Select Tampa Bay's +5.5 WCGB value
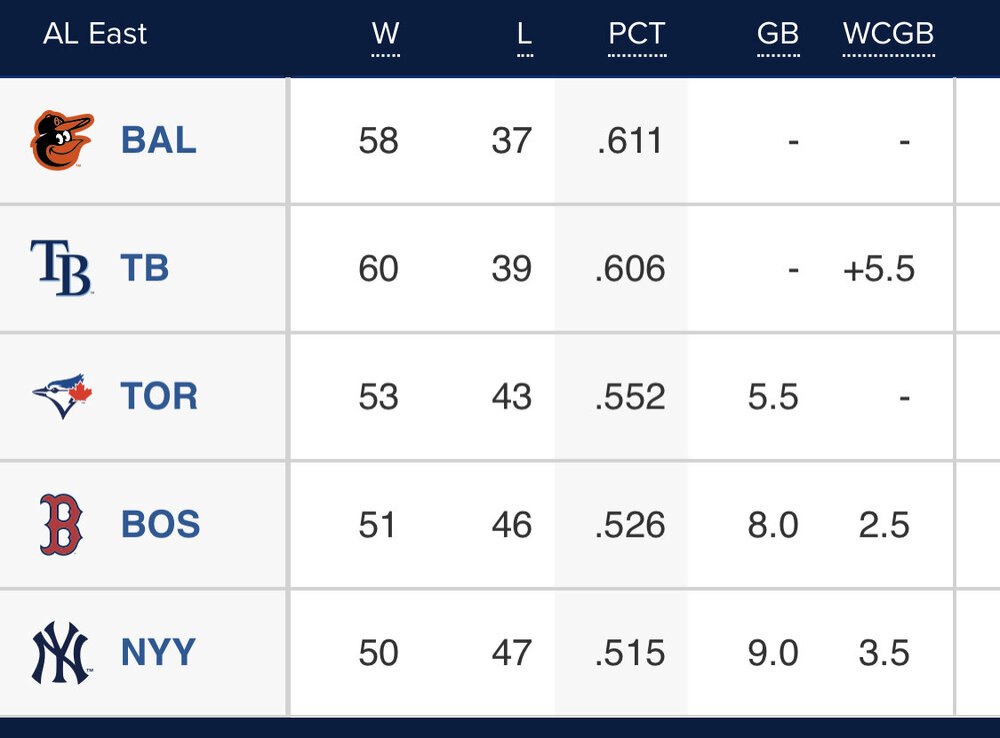This screenshot has width=1000, height=738. (x=879, y=269)
